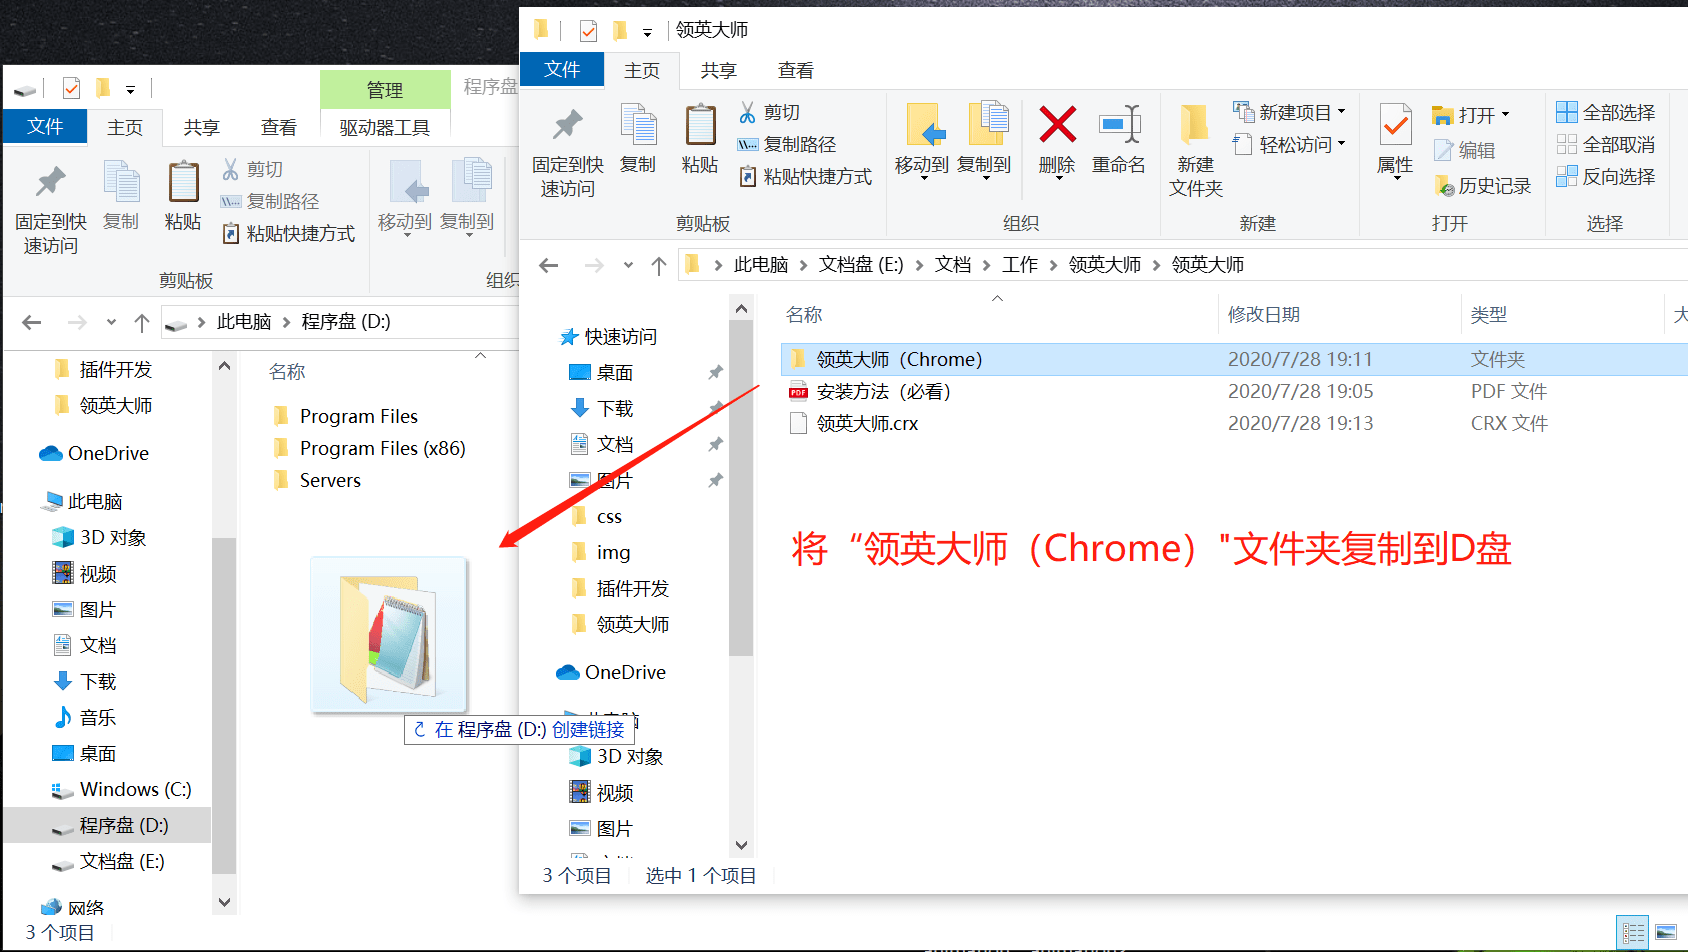
Task: Click 工作 in the front window breadcrumb
Action: (1020, 265)
